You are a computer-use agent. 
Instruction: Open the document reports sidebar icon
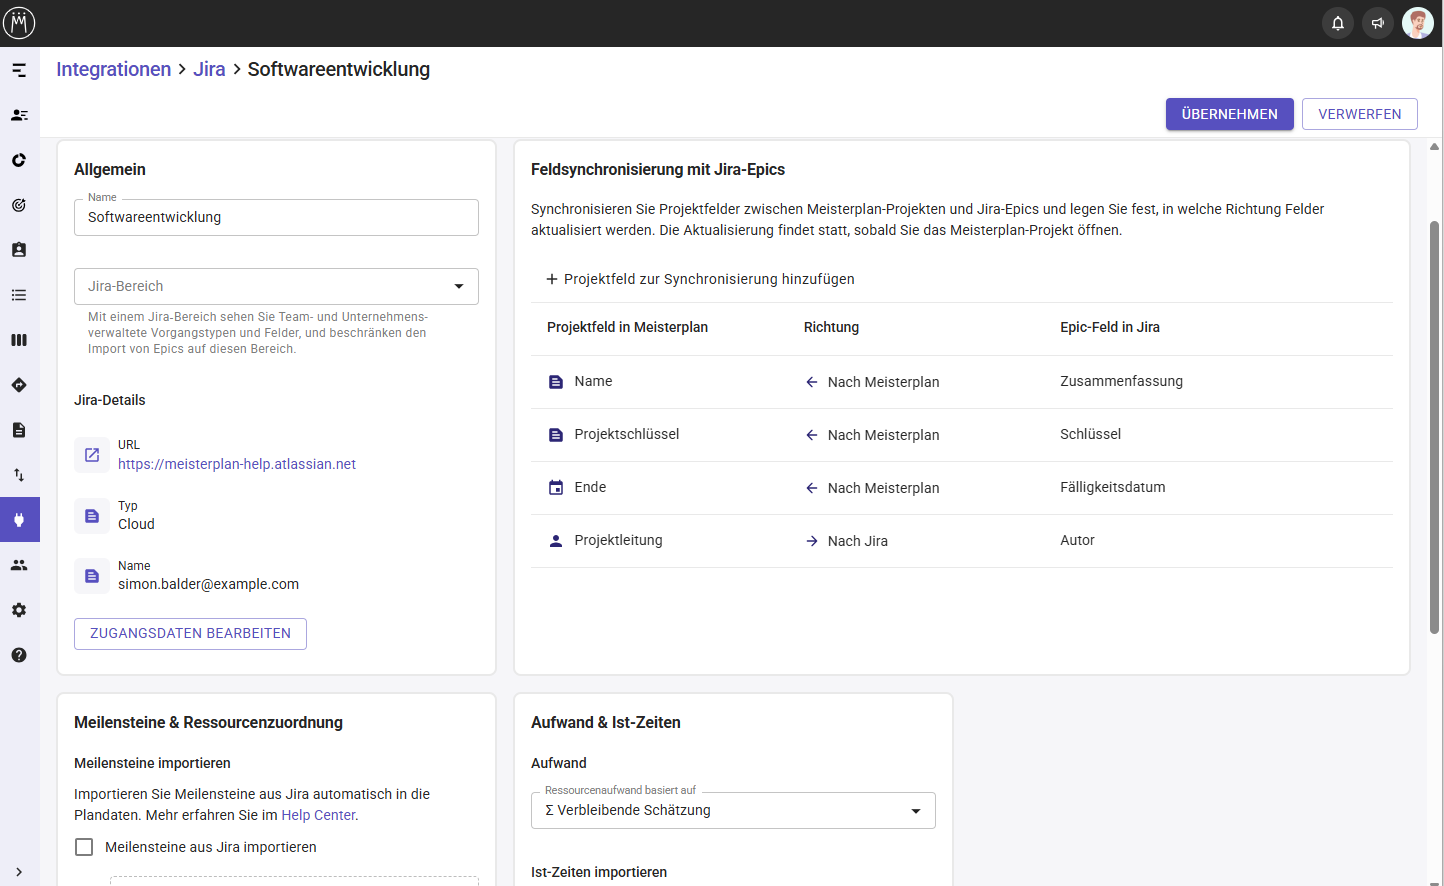pyautogui.click(x=19, y=430)
